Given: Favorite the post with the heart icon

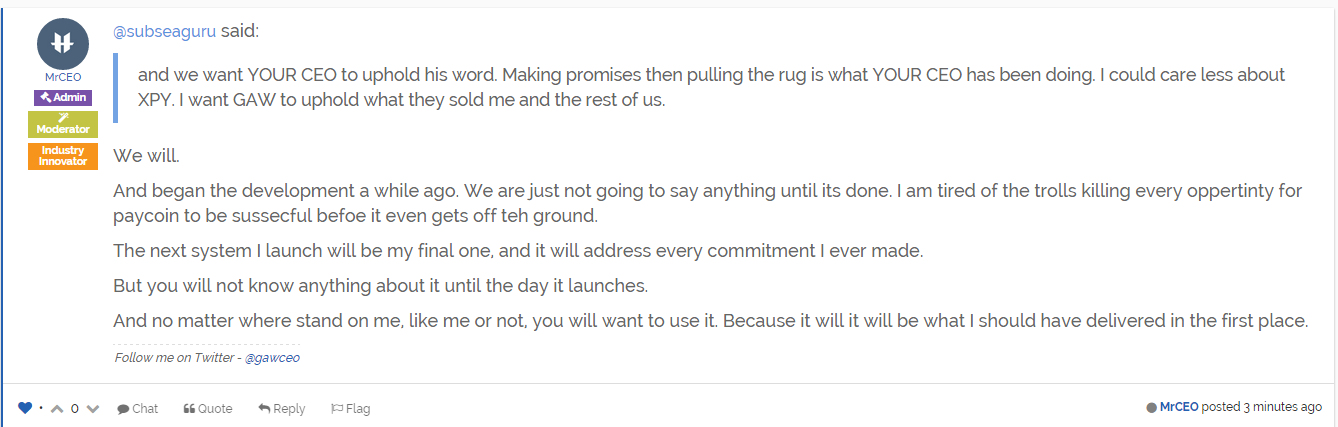Looking at the screenshot, I should click(x=25, y=408).
